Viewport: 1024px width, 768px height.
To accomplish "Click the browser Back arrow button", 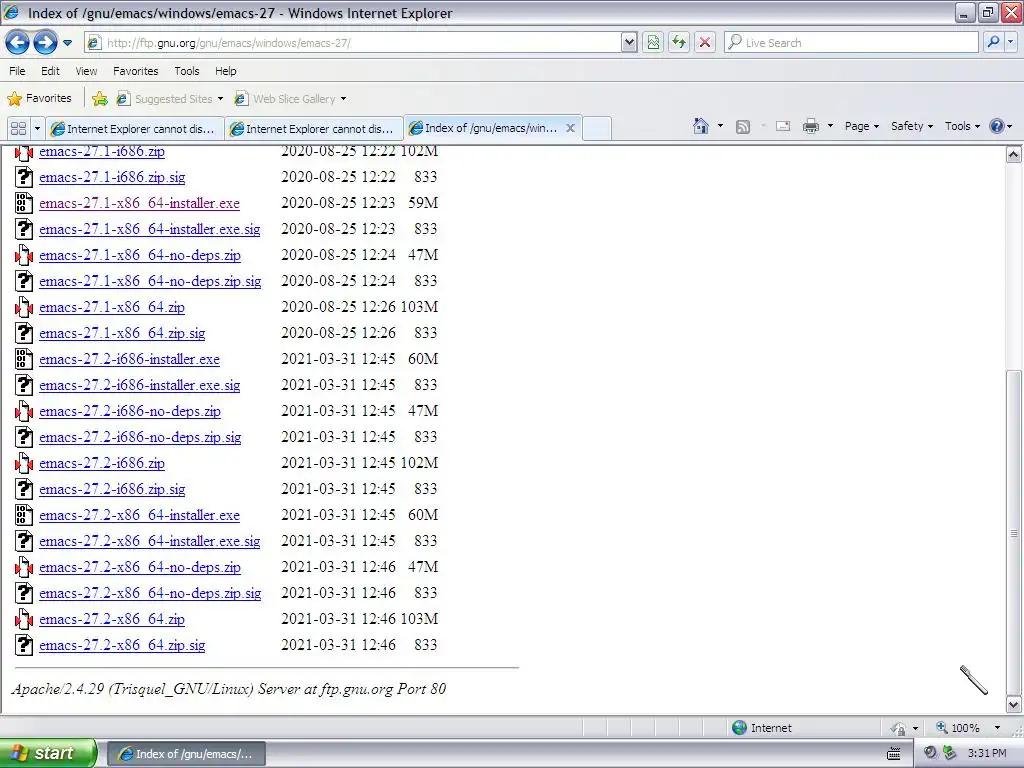I will pos(18,43).
